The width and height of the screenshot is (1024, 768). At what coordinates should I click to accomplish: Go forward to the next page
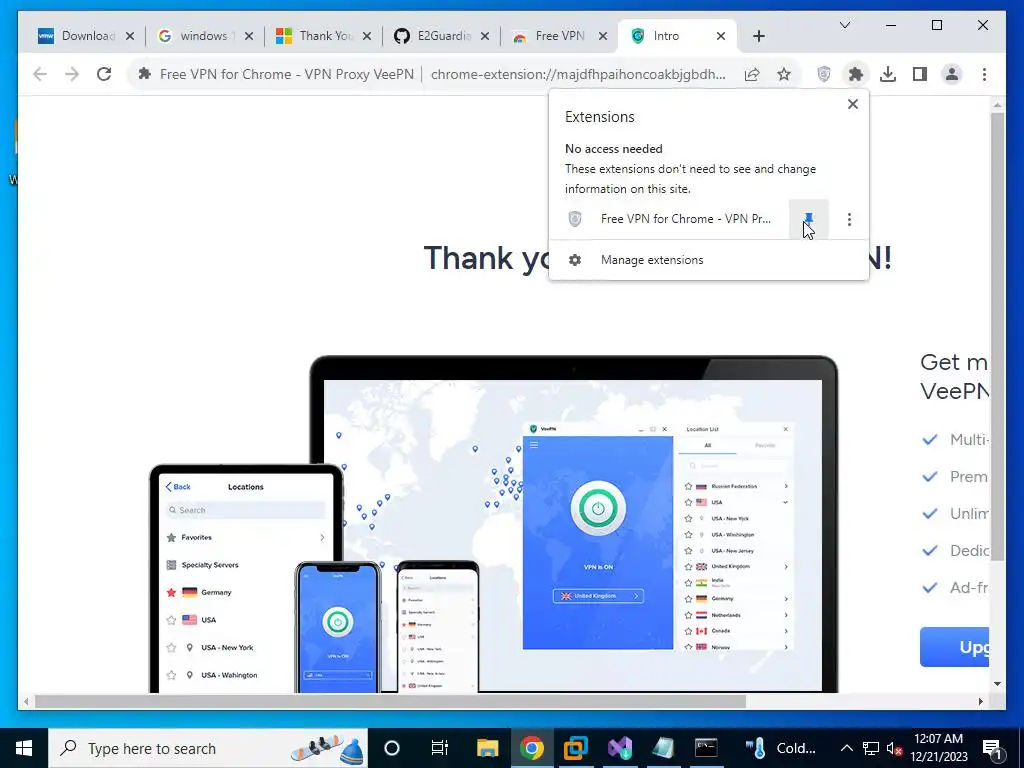pyautogui.click(x=72, y=74)
